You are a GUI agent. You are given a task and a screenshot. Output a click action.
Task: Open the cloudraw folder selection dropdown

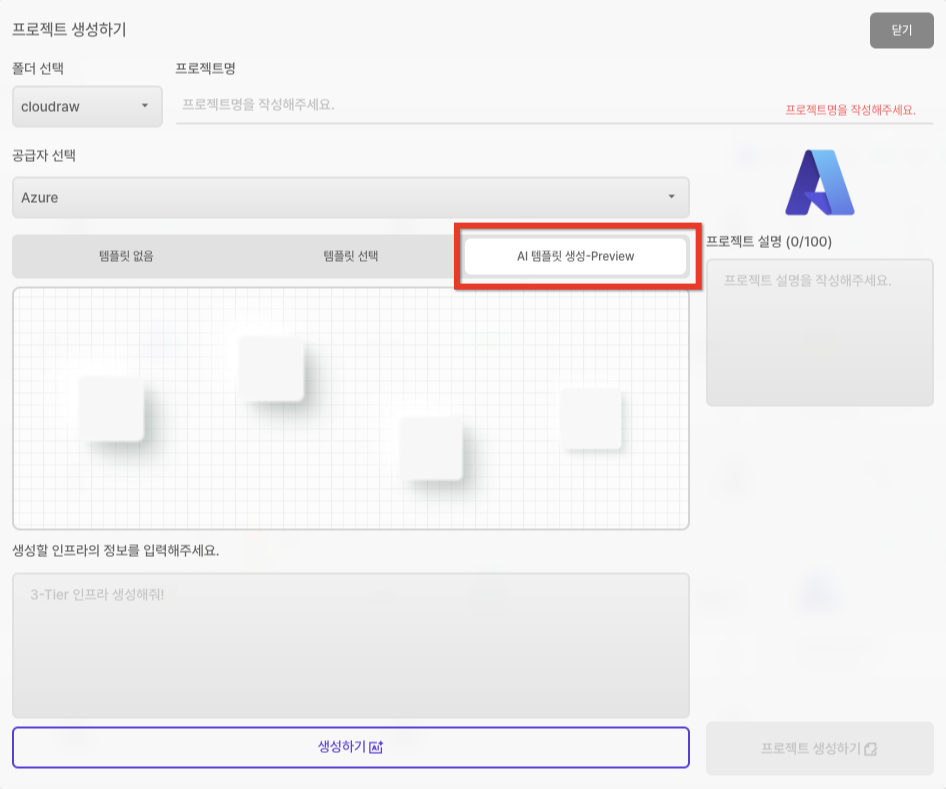(87, 105)
